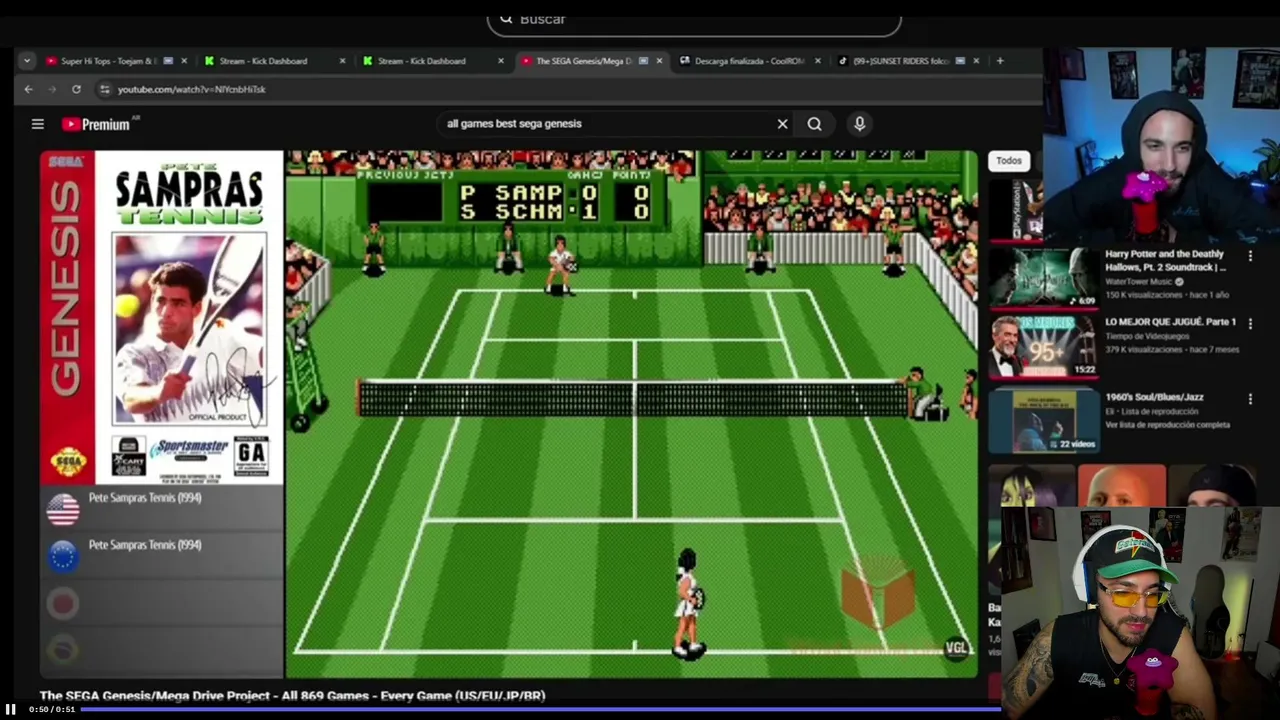Image resolution: width=1280 pixels, height=720 pixels.
Task: Open the YouTube hamburger guide menu
Action: click(38, 124)
